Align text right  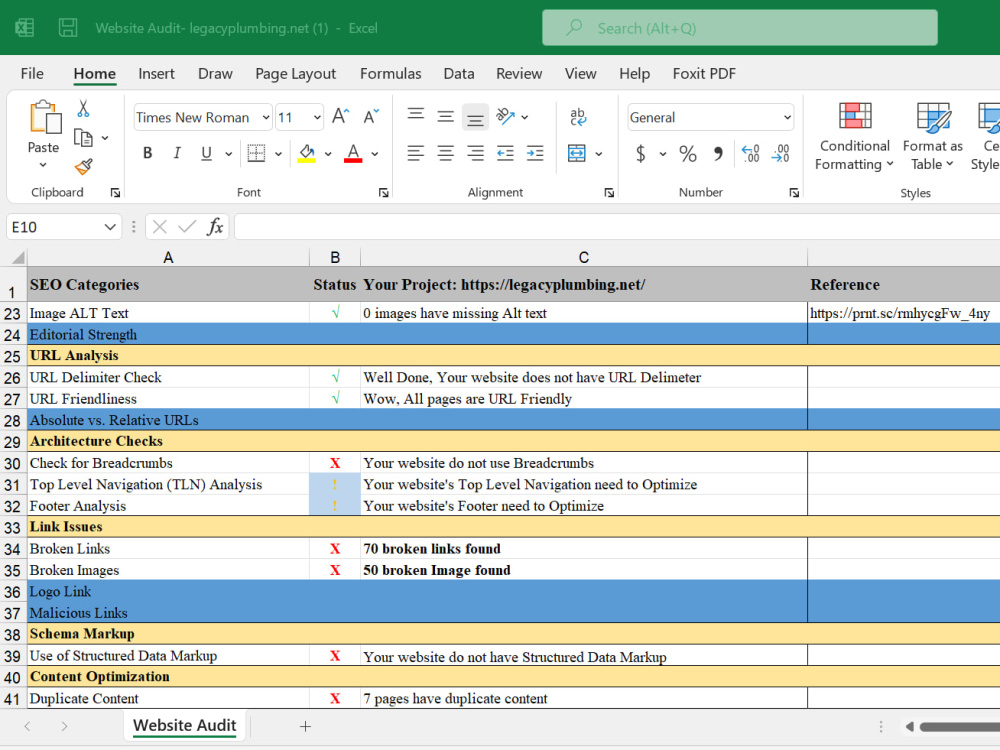click(475, 153)
